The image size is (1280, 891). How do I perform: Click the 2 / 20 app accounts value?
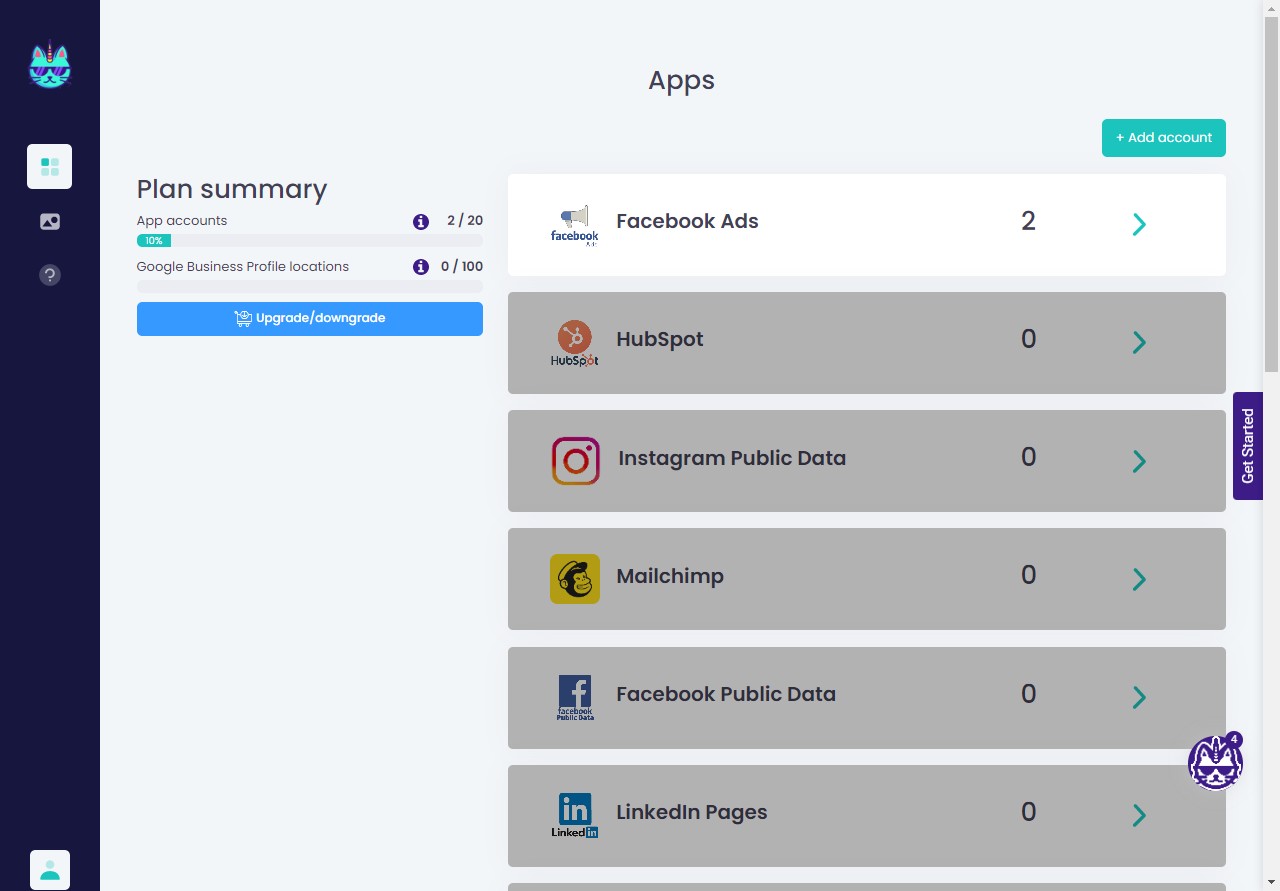point(465,221)
